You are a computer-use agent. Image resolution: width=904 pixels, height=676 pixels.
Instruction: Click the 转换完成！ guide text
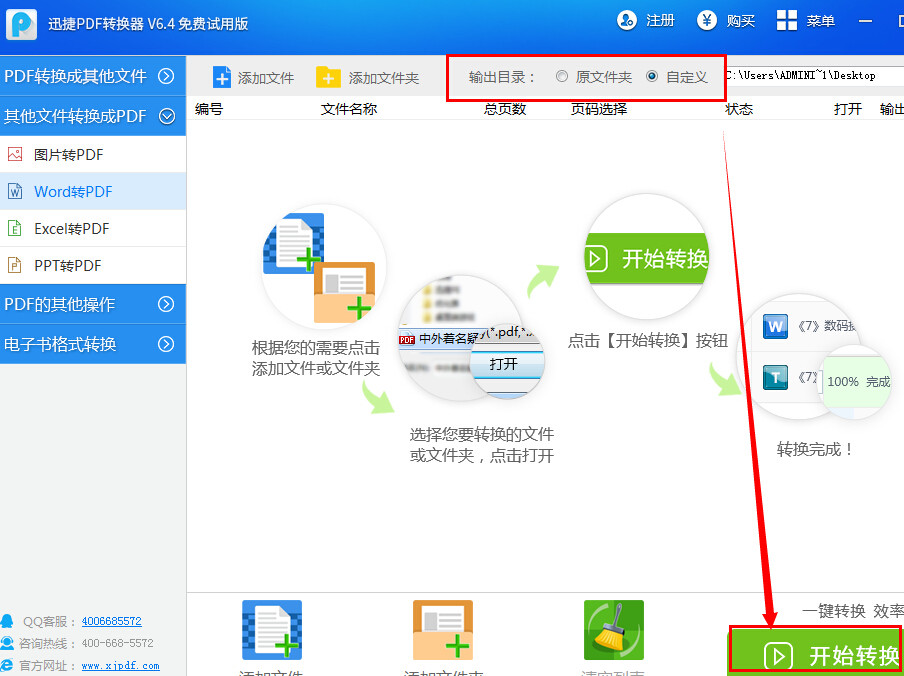tap(815, 450)
